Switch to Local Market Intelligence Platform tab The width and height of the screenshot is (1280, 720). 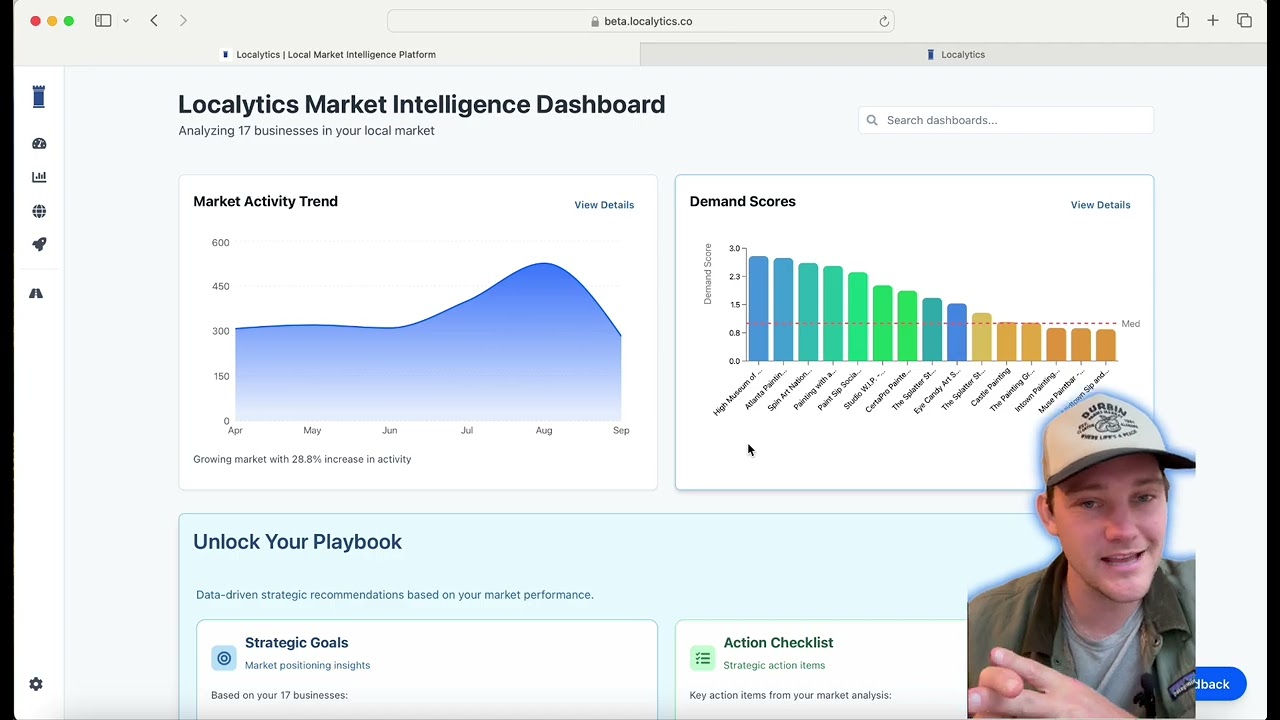327,55
